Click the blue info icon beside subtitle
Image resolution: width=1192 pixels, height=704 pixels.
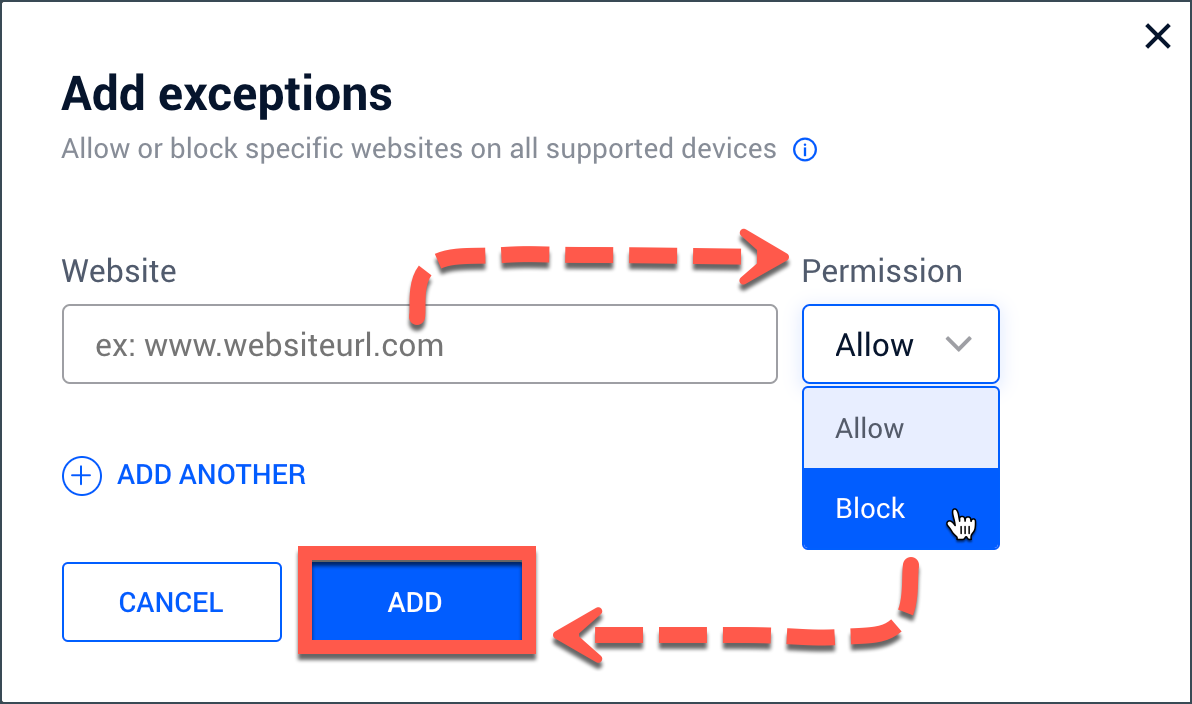804,150
